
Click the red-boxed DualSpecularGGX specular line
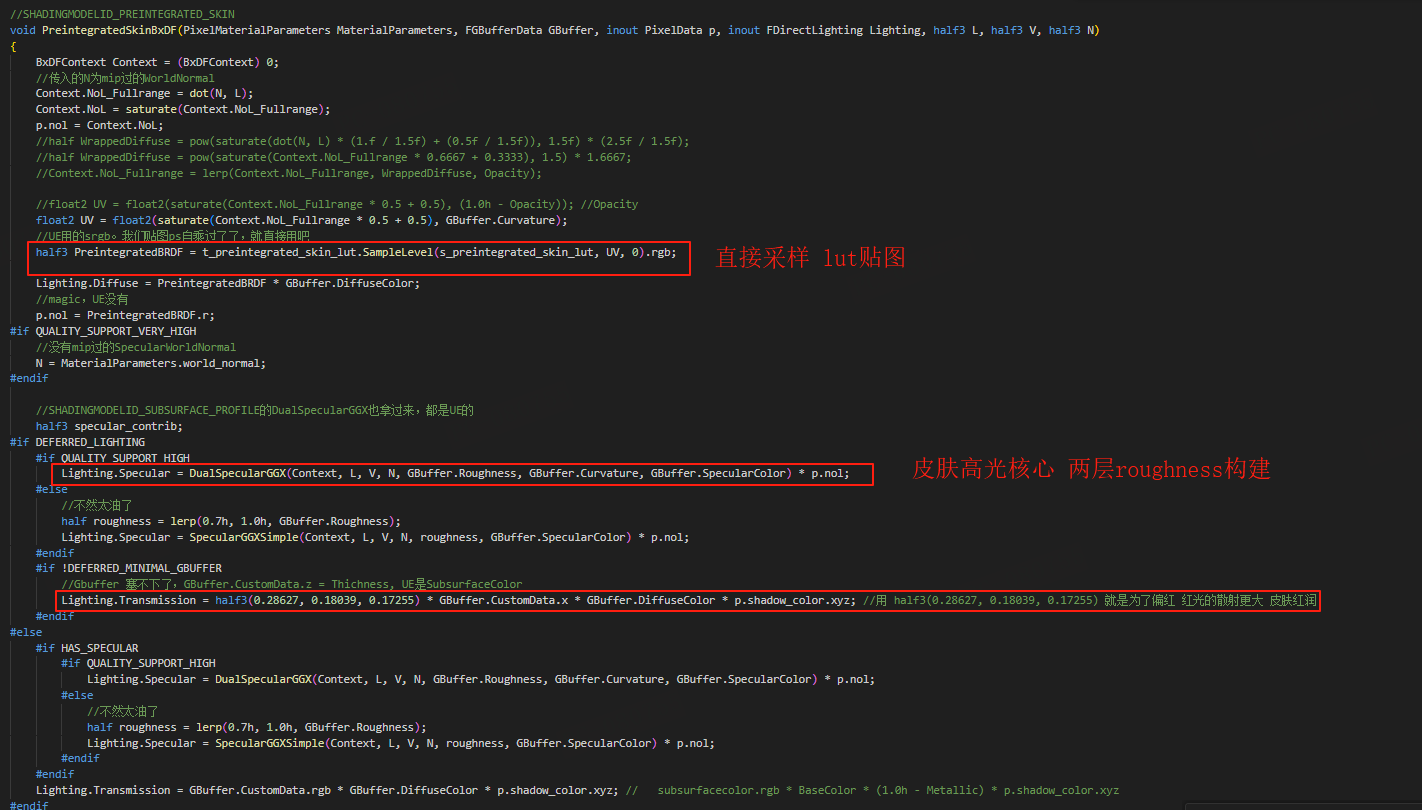click(455, 474)
